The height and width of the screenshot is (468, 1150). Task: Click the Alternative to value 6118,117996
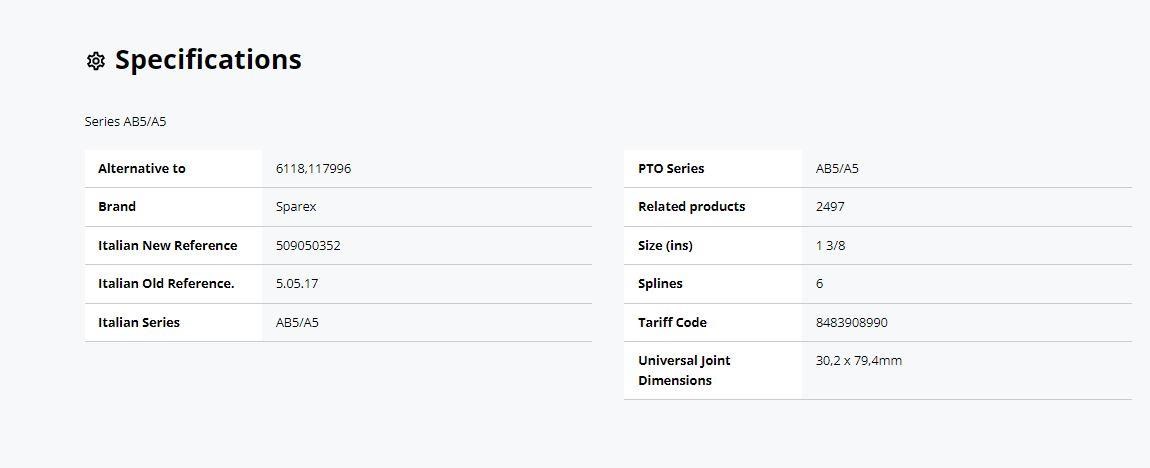[x=313, y=169]
